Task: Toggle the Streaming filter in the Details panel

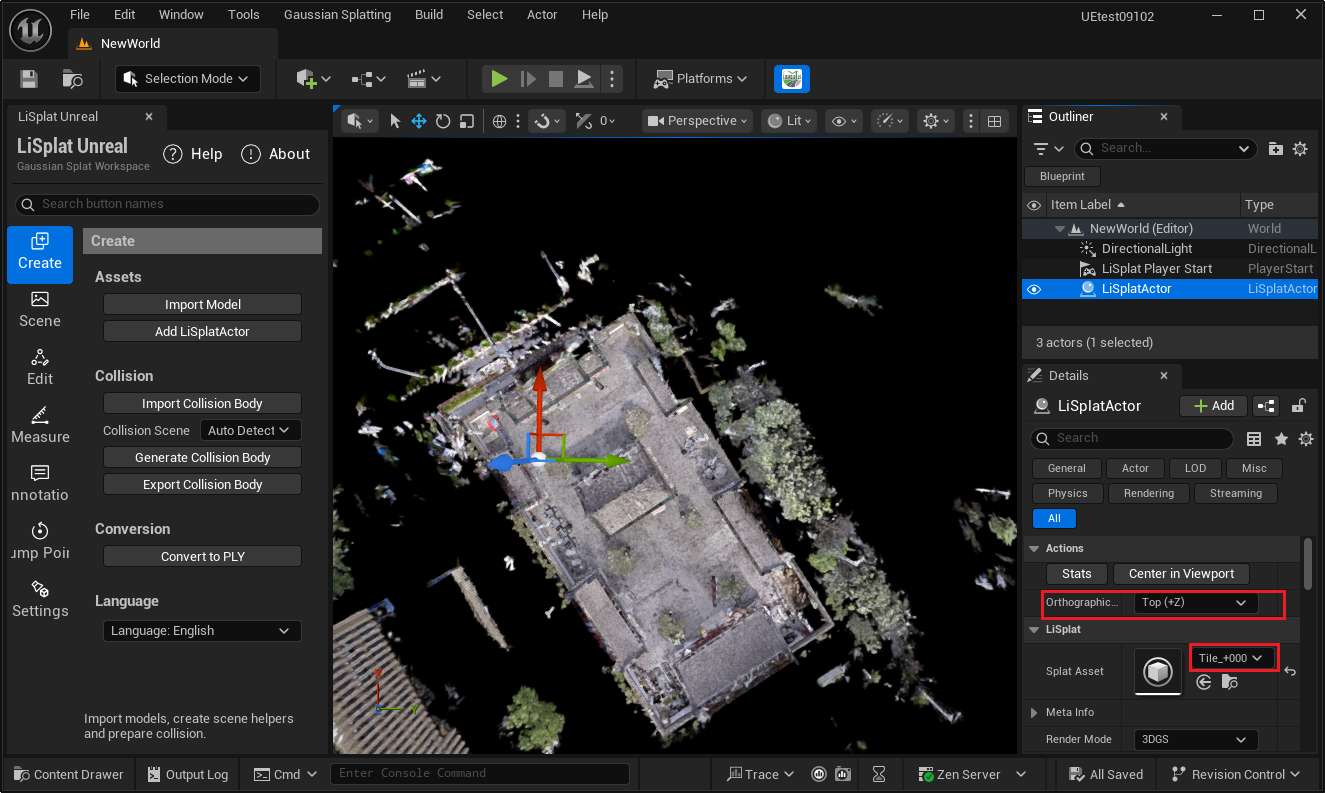Action: click(x=1236, y=493)
